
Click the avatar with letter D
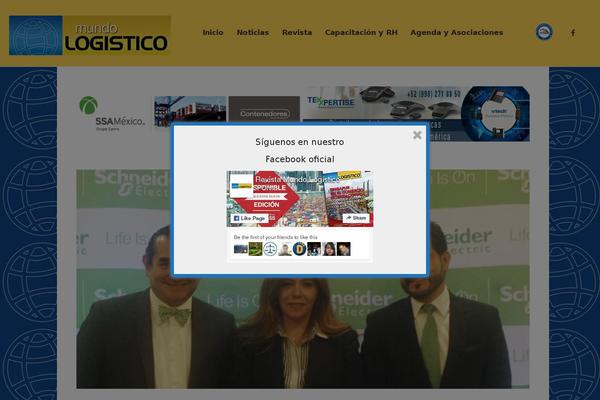click(x=299, y=249)
